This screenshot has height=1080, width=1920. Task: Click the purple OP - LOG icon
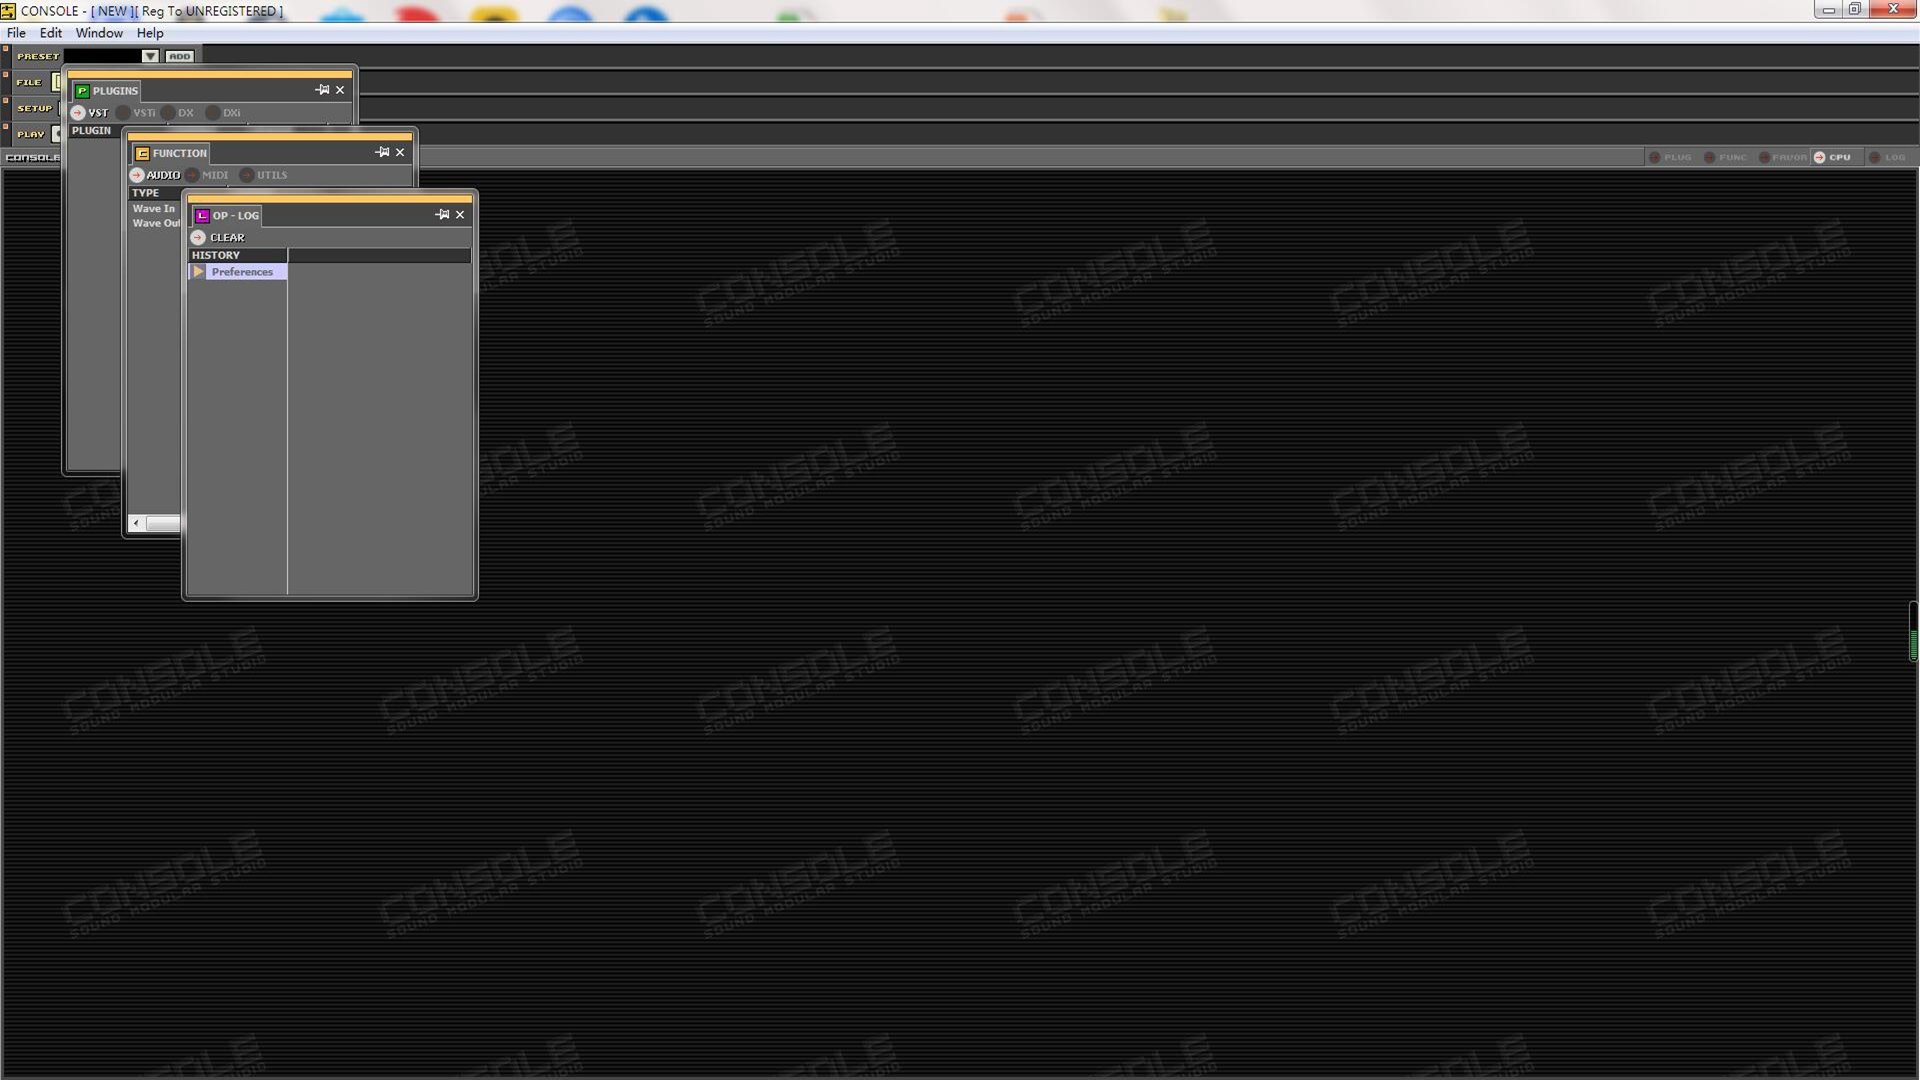(202, 215)
